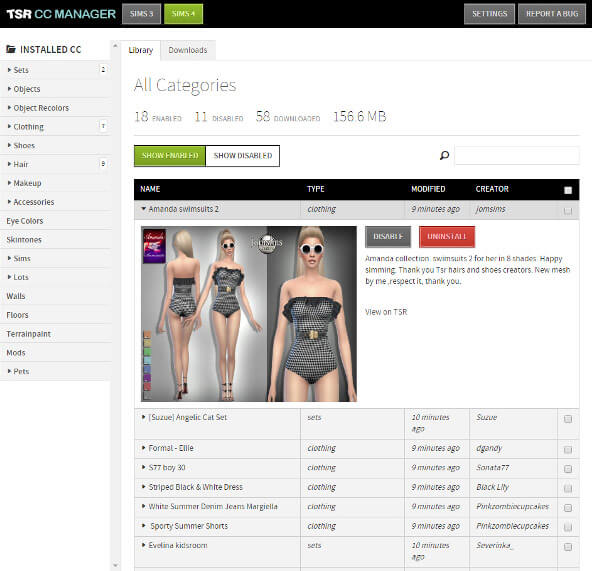Click the TSR CC Manager logo
592x571 pixels.
coord(61,14)
